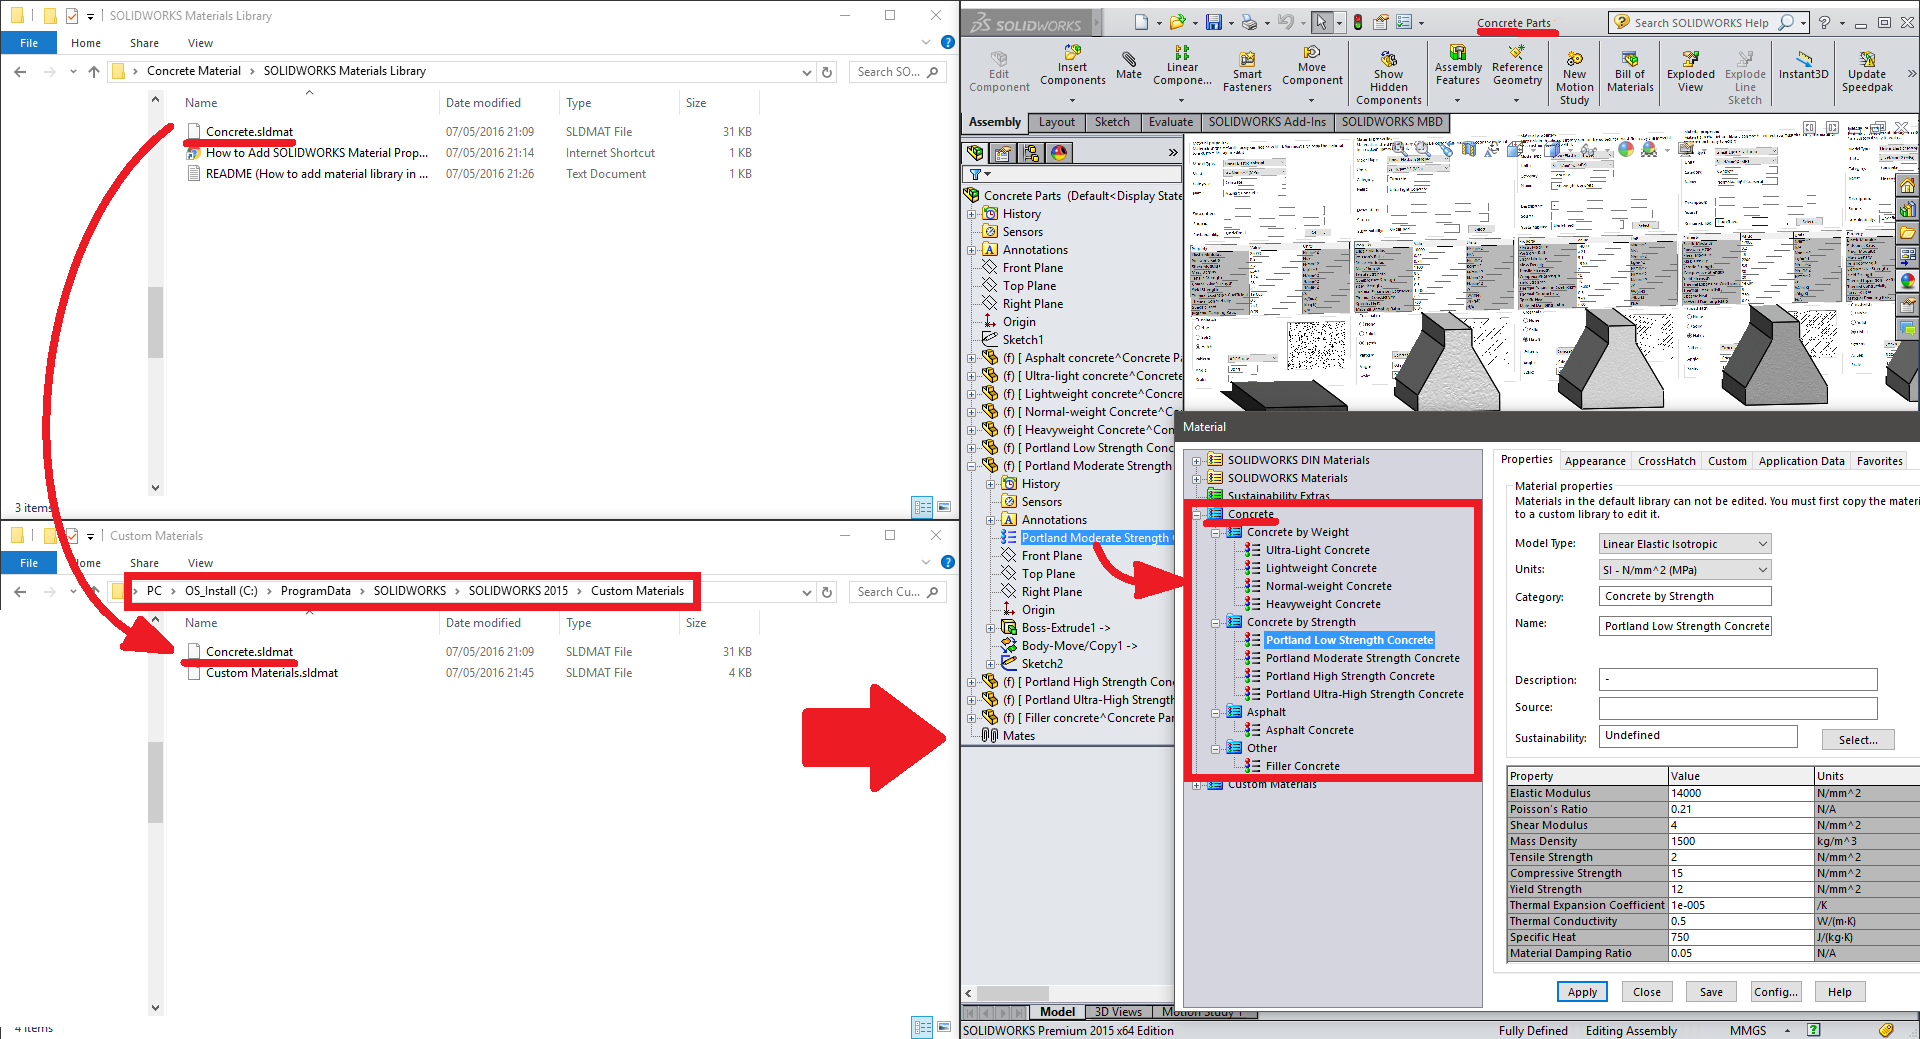1920x1039 pixels.
Task: Click the Search SOLIDWORKS Help field
Action: [x=1709, y=22]
